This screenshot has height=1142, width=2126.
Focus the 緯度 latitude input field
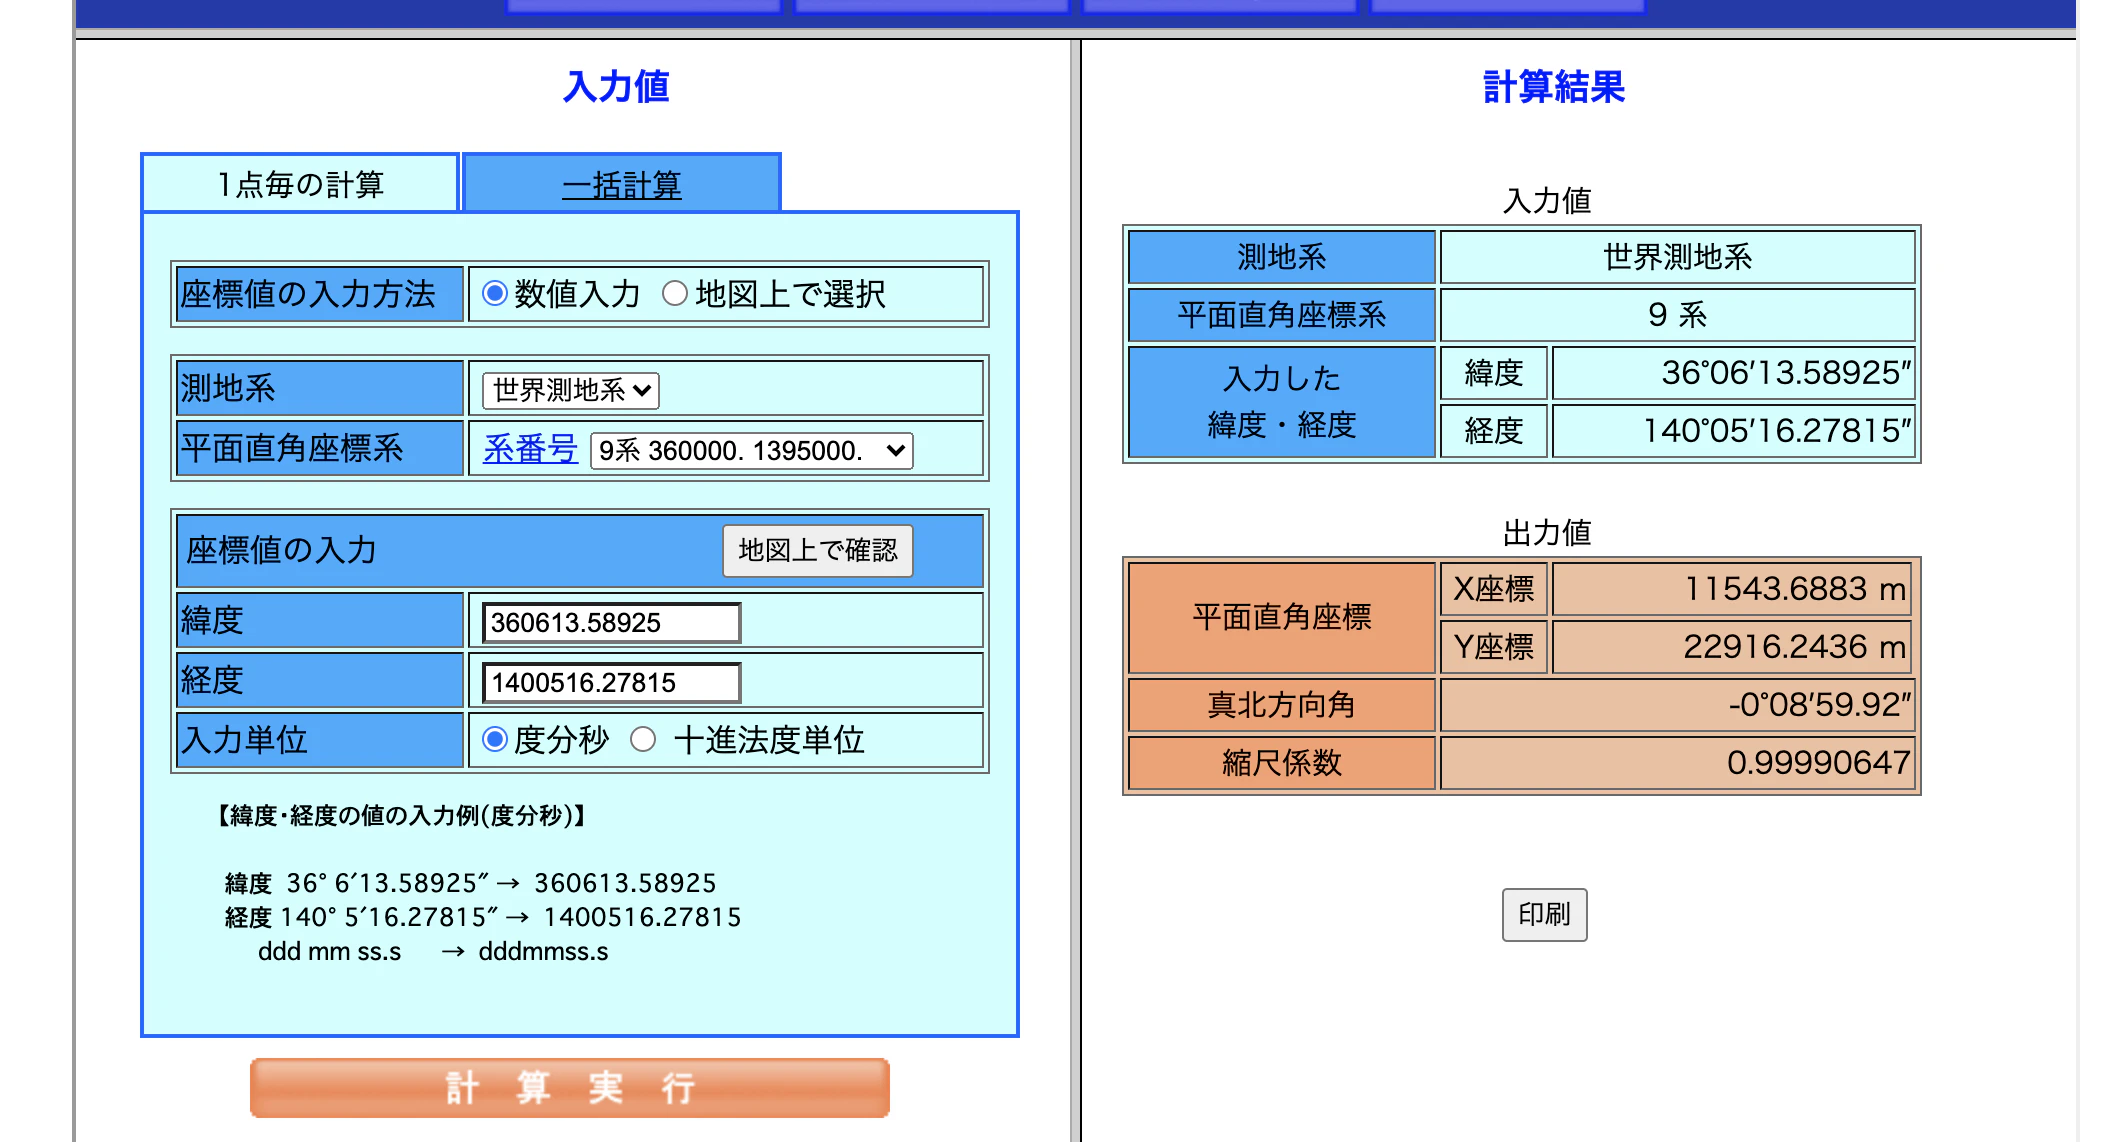[x=611, y=623]
